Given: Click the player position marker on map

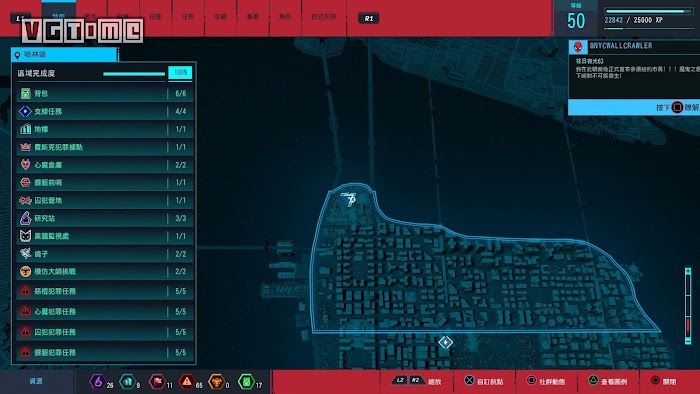Looking at the screenshot, I should click(350, 199).
